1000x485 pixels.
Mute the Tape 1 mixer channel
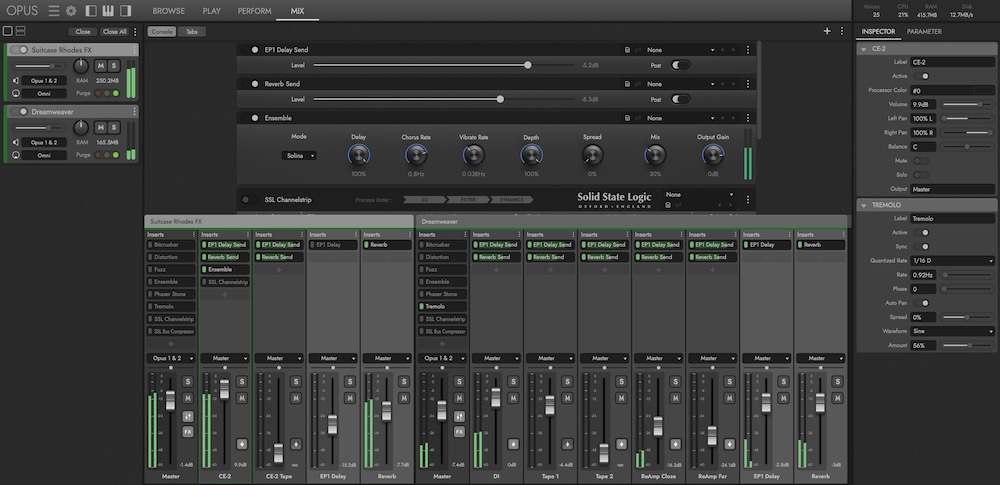(x=567, y=398)
